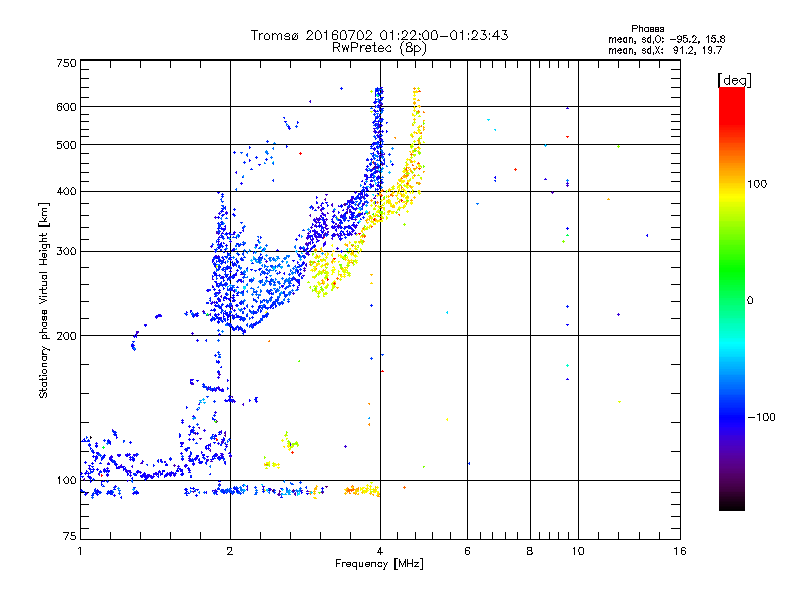800x600 pixels.
Task: Click the "[deg]" colorbar label
Action: tap(734, 80)
